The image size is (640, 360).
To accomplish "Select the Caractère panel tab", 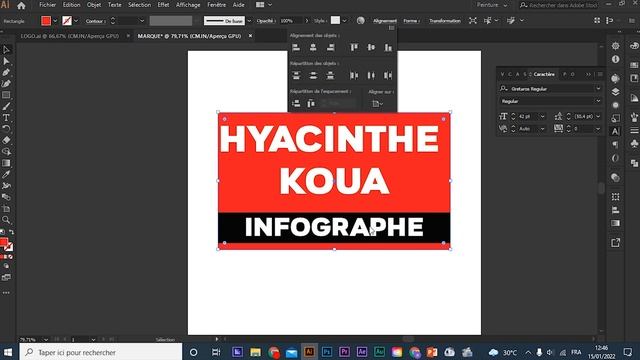I will (x=544, y=74).
